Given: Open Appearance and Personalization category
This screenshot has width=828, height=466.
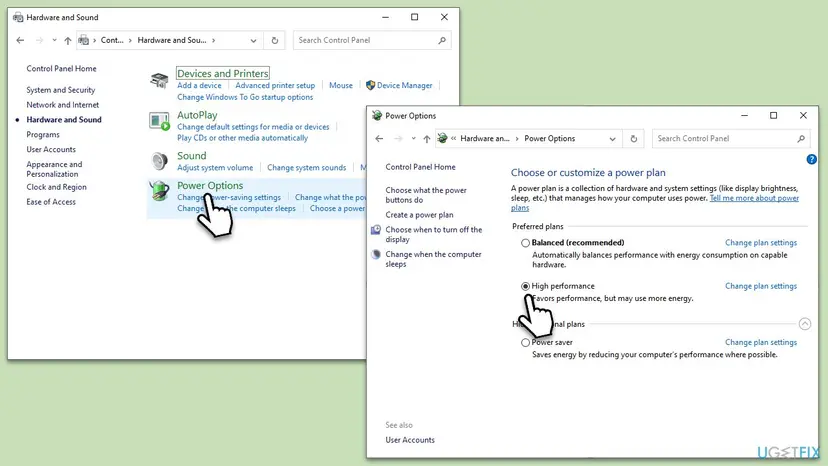Looking at the screenshot, I should pos(54,169).
